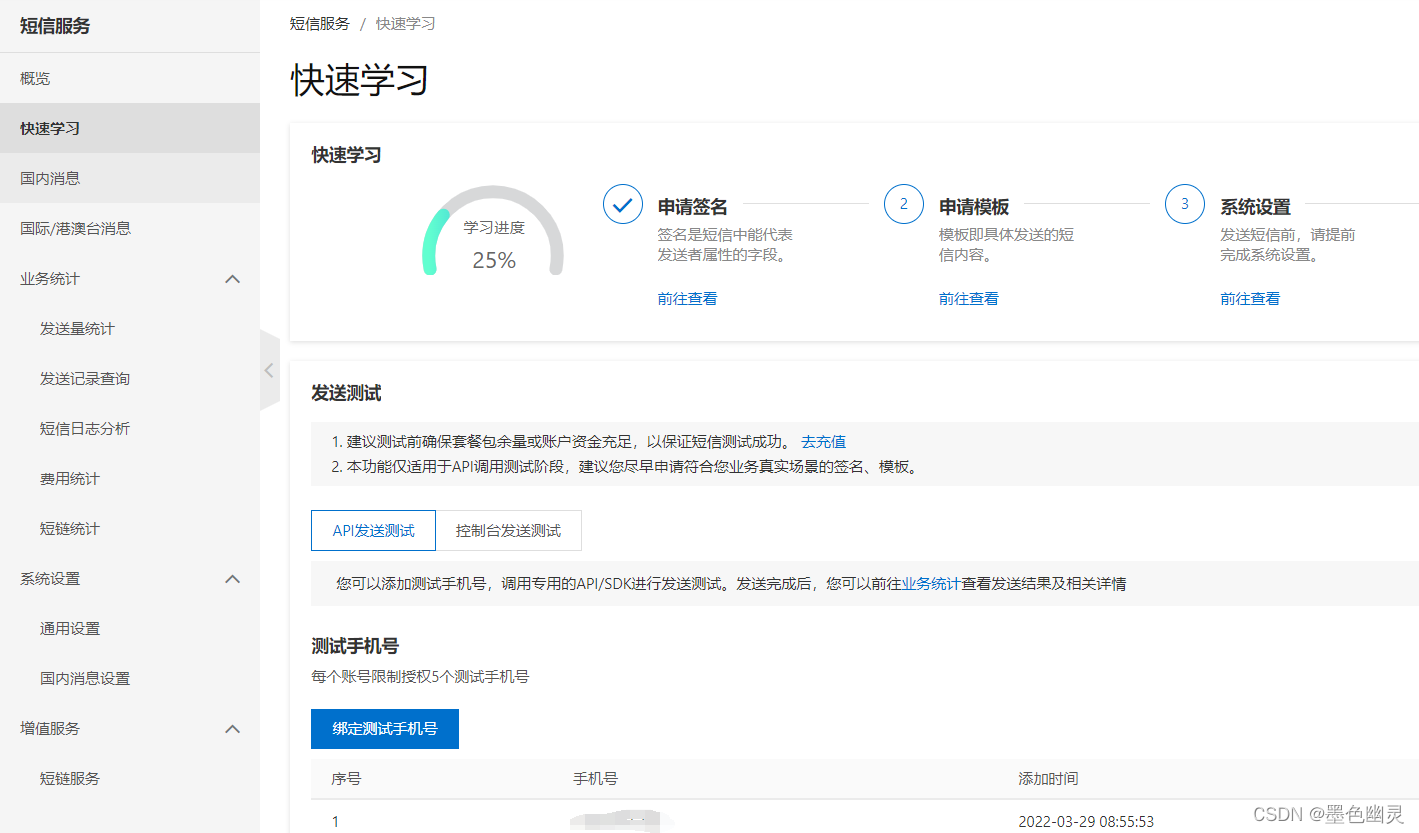The height and width of the screenshot is (833, 1419).
Task: Click row number 1 in the table
Action: point(335,821)
